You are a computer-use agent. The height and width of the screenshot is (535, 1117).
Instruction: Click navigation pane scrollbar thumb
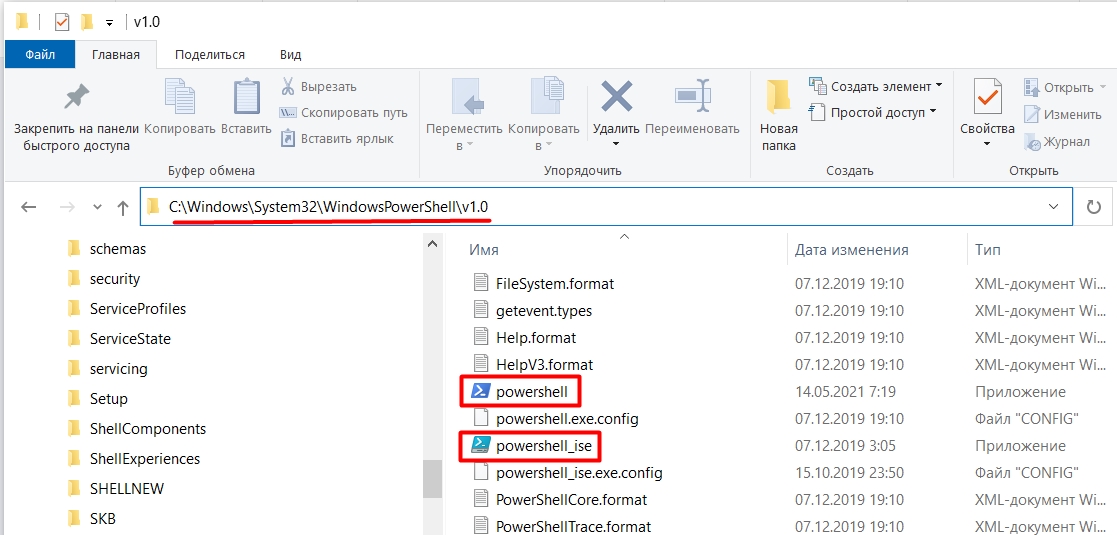(432, 478)
